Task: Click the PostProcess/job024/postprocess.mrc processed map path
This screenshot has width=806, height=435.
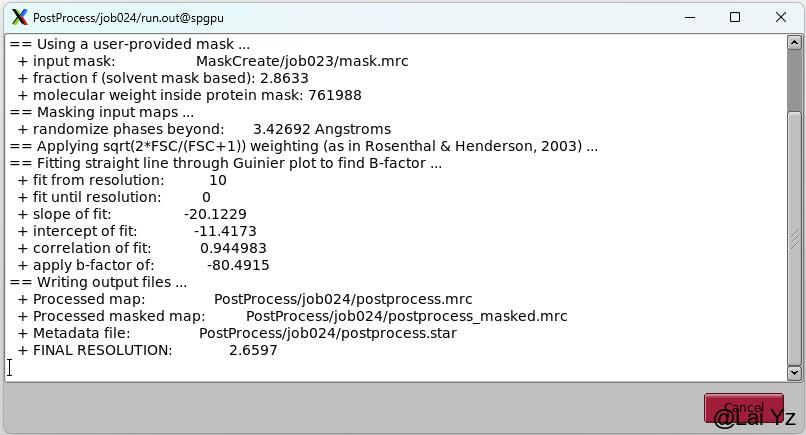Action: pyautogui.click(x=343, y=299)
